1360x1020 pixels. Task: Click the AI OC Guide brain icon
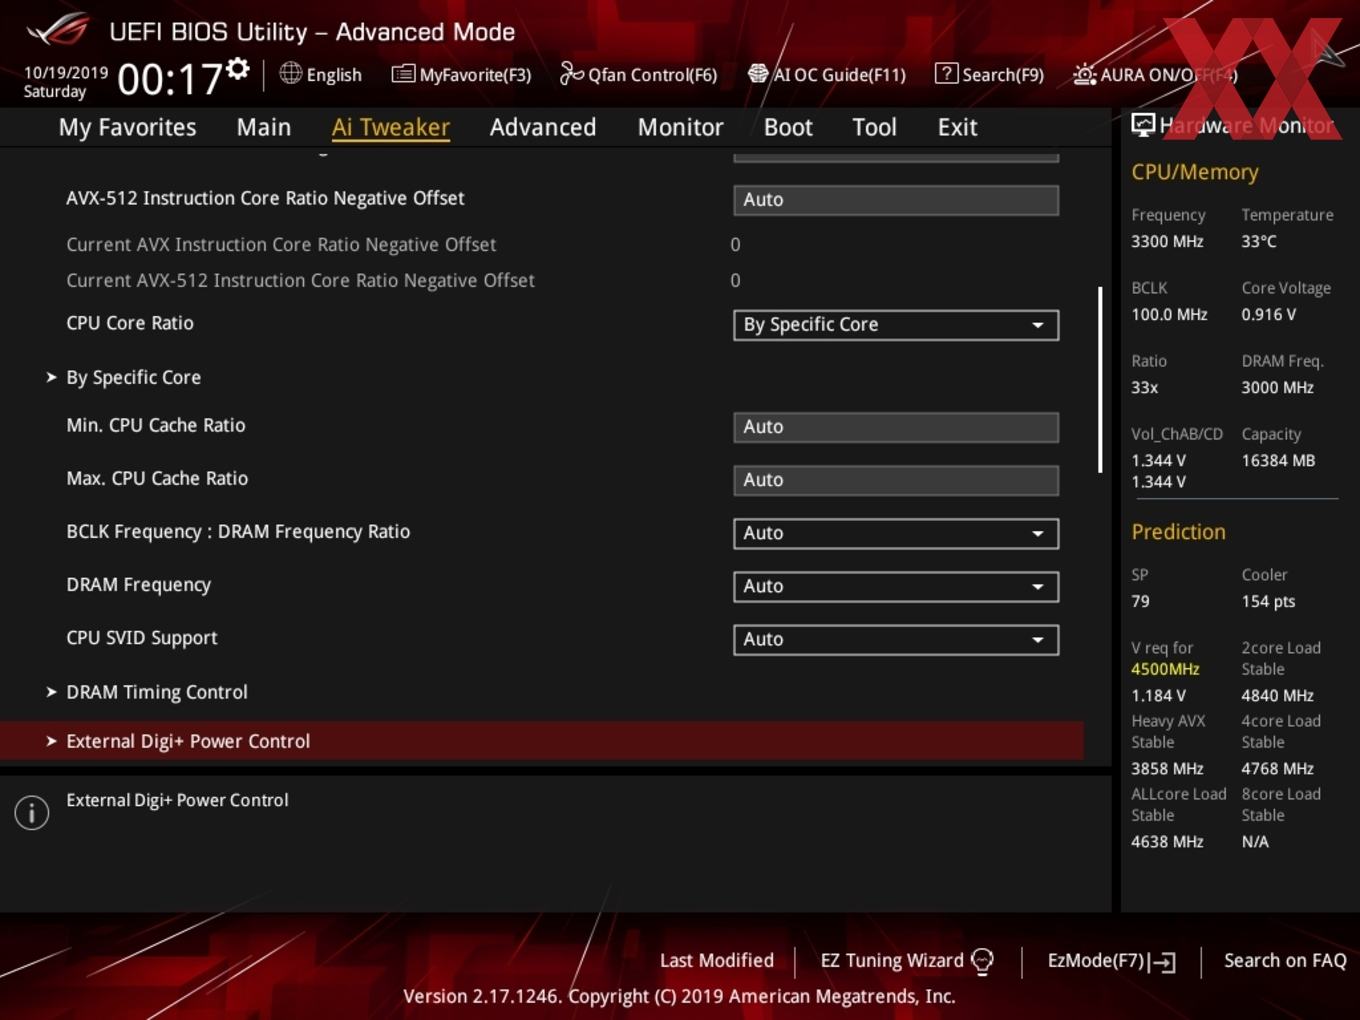click(x=758, y=73)
